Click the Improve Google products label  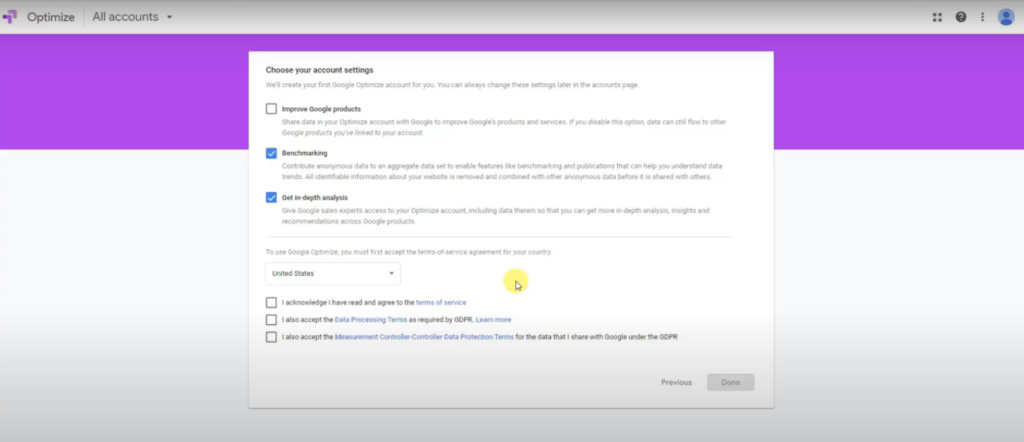(x=321, y=109)
